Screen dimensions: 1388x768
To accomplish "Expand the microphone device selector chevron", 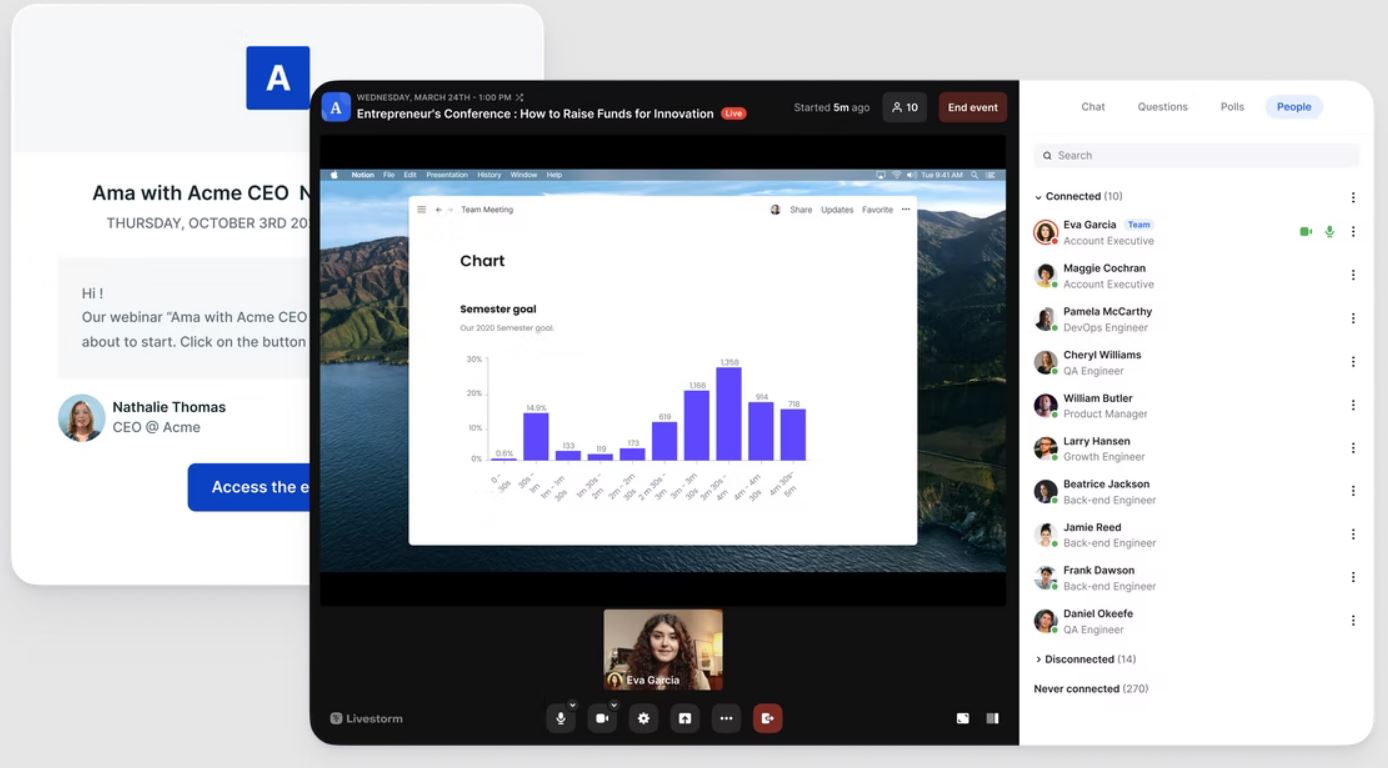I will tap(573, 705).
